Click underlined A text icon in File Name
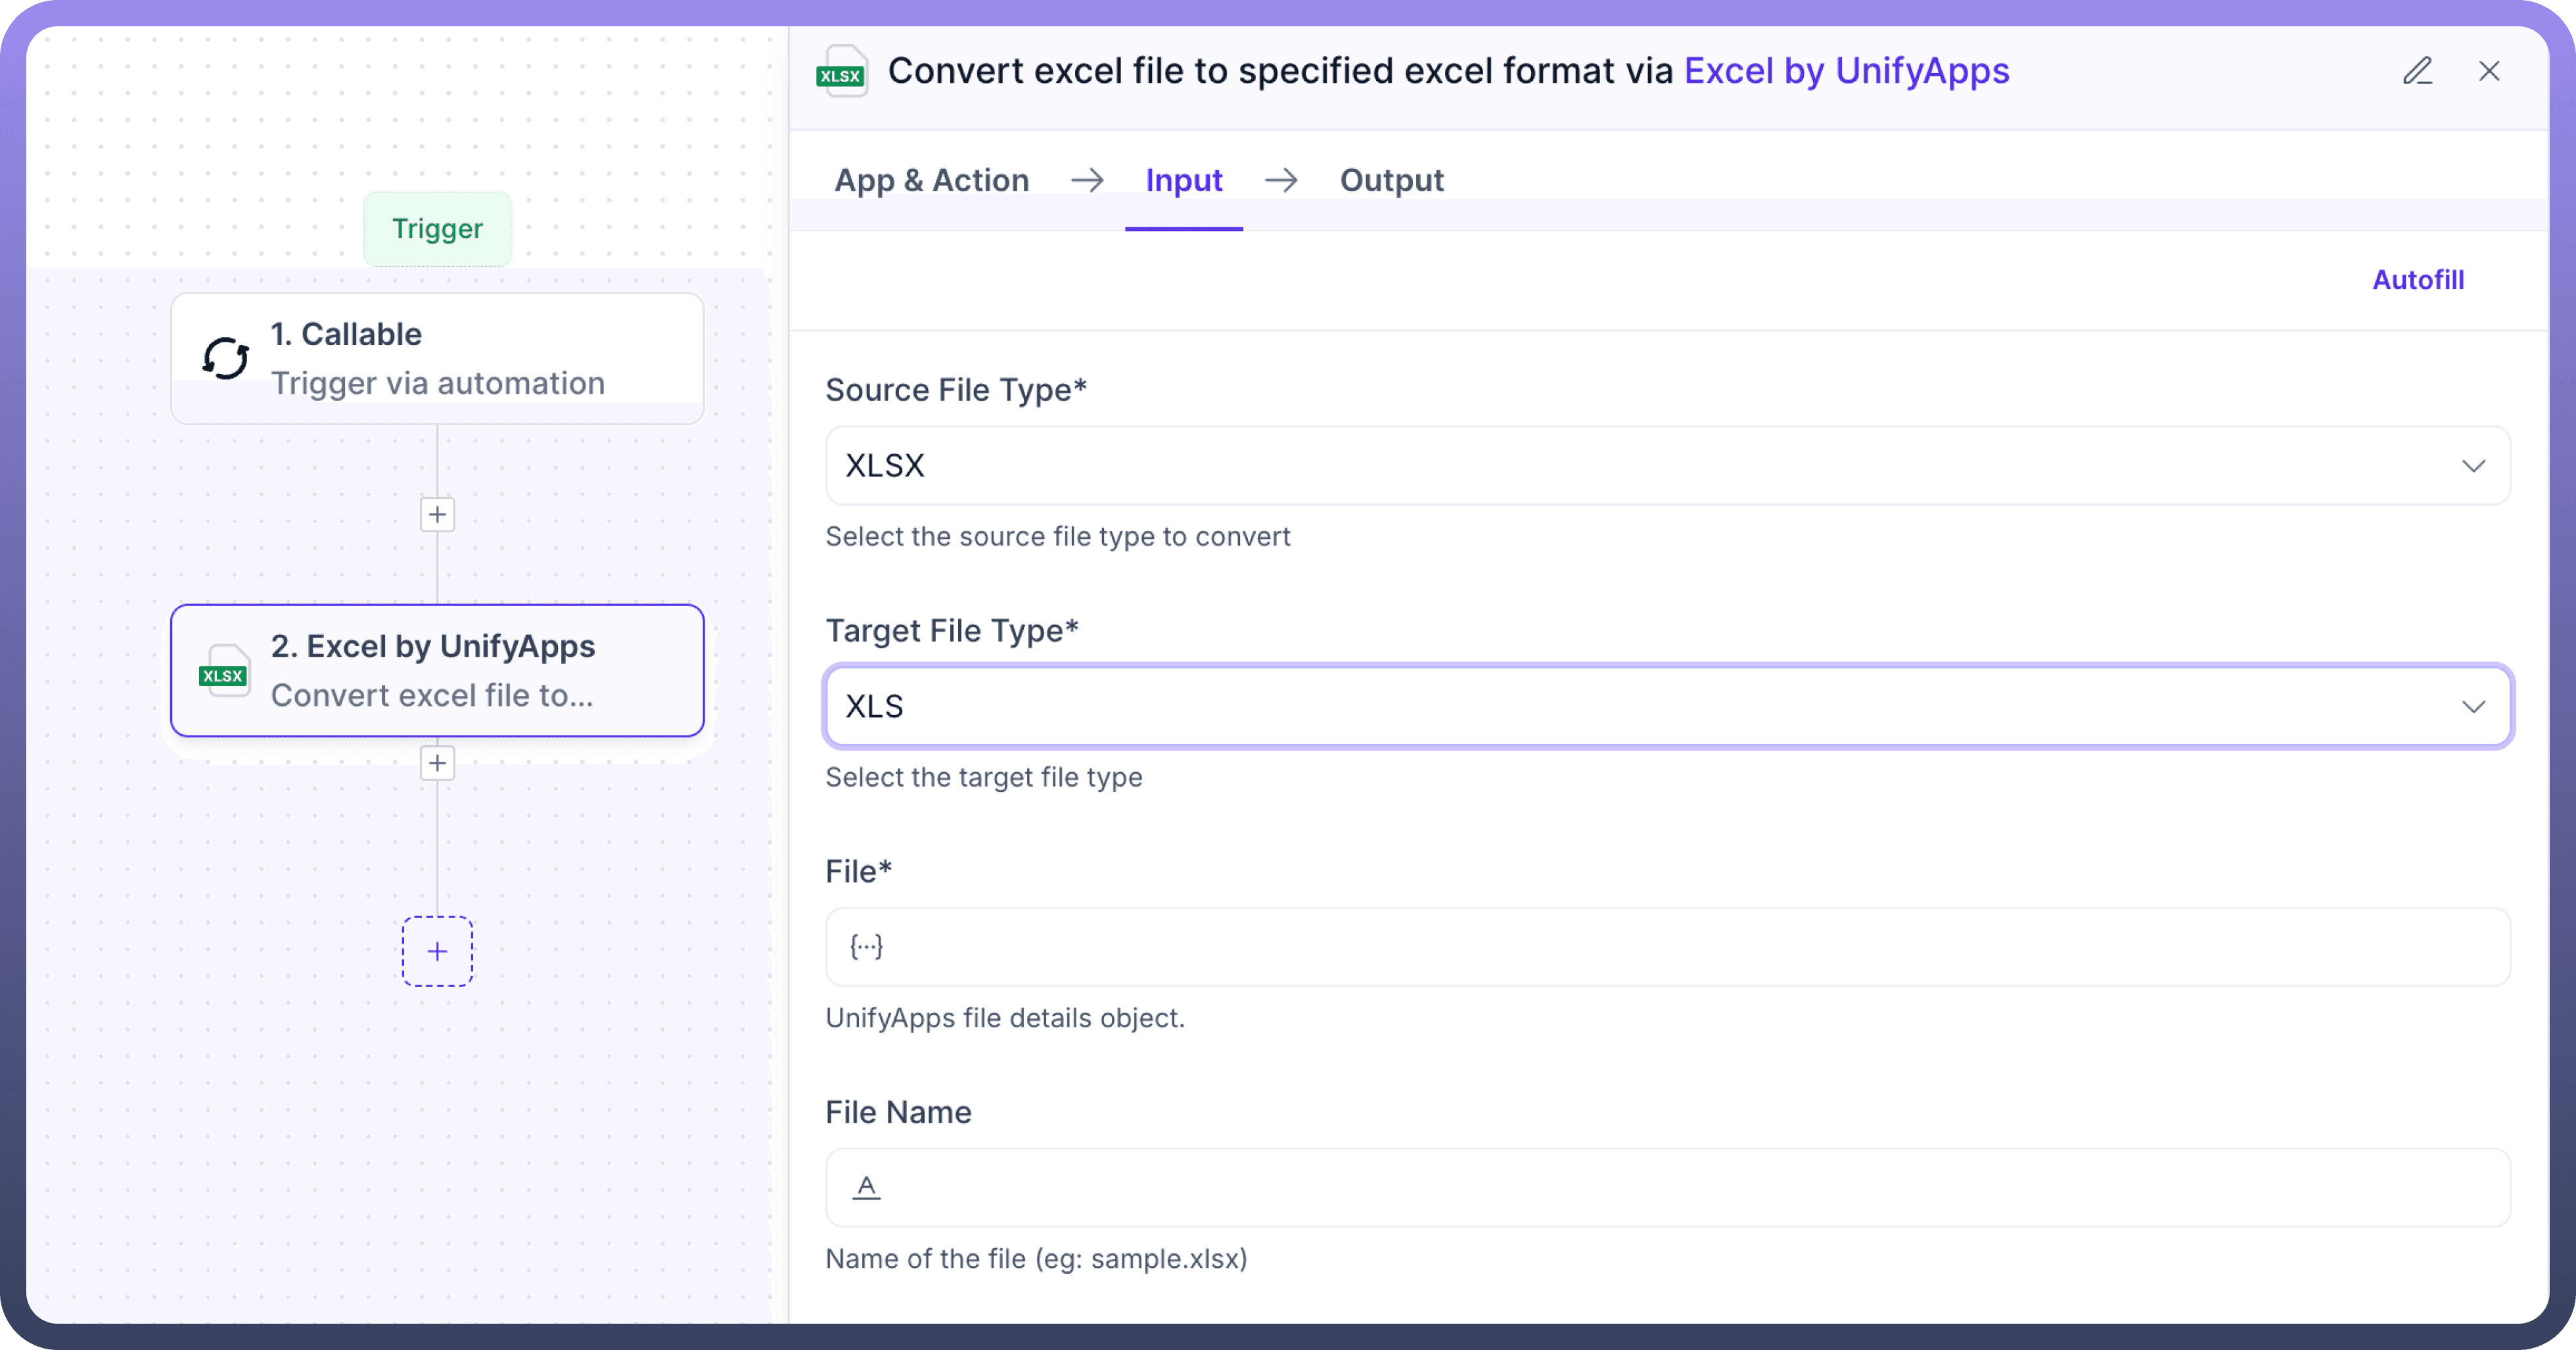 [x=866, y=1187]
